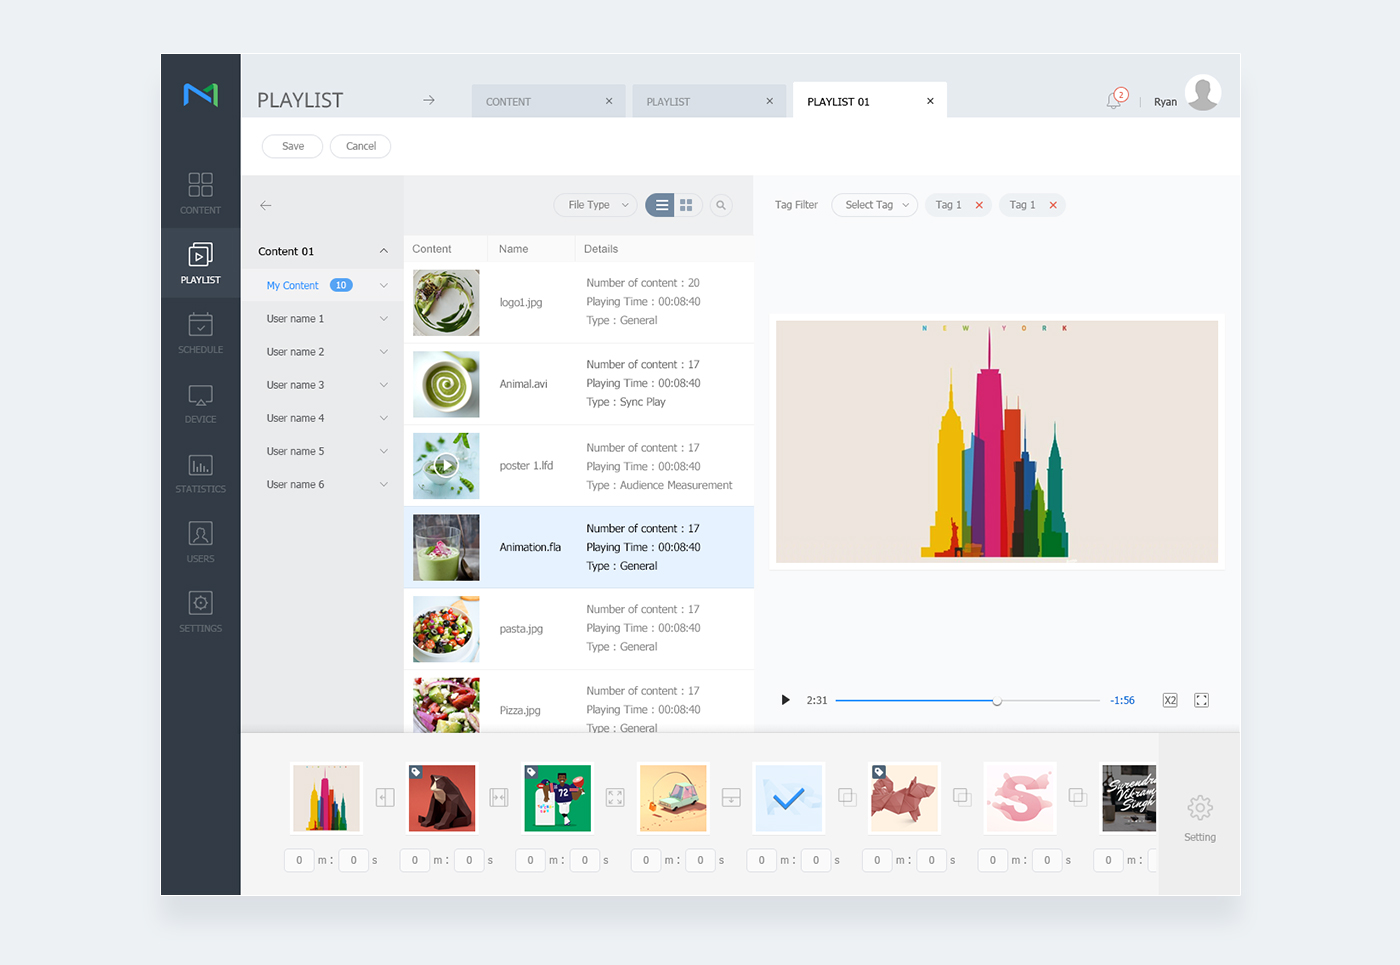
Task: Play the preview video
Action: 785,700
